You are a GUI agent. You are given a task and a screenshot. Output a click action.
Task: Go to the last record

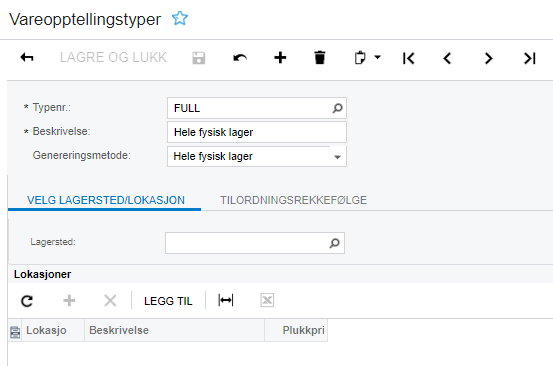(x=530, y=58)
